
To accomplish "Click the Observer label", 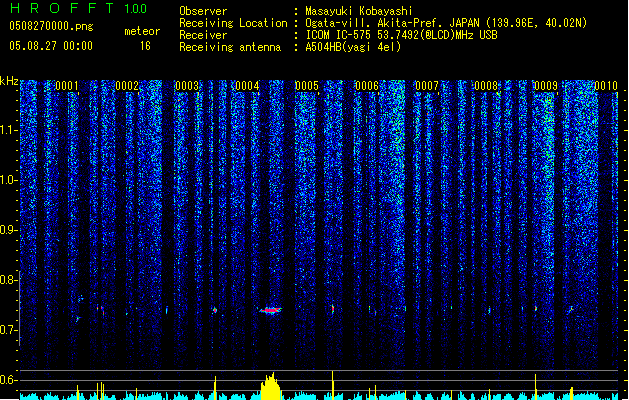I will click(203, 11).
